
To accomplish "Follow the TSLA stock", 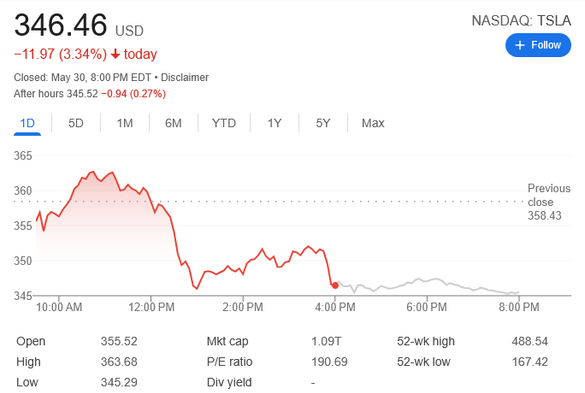I will coord(538,45).
